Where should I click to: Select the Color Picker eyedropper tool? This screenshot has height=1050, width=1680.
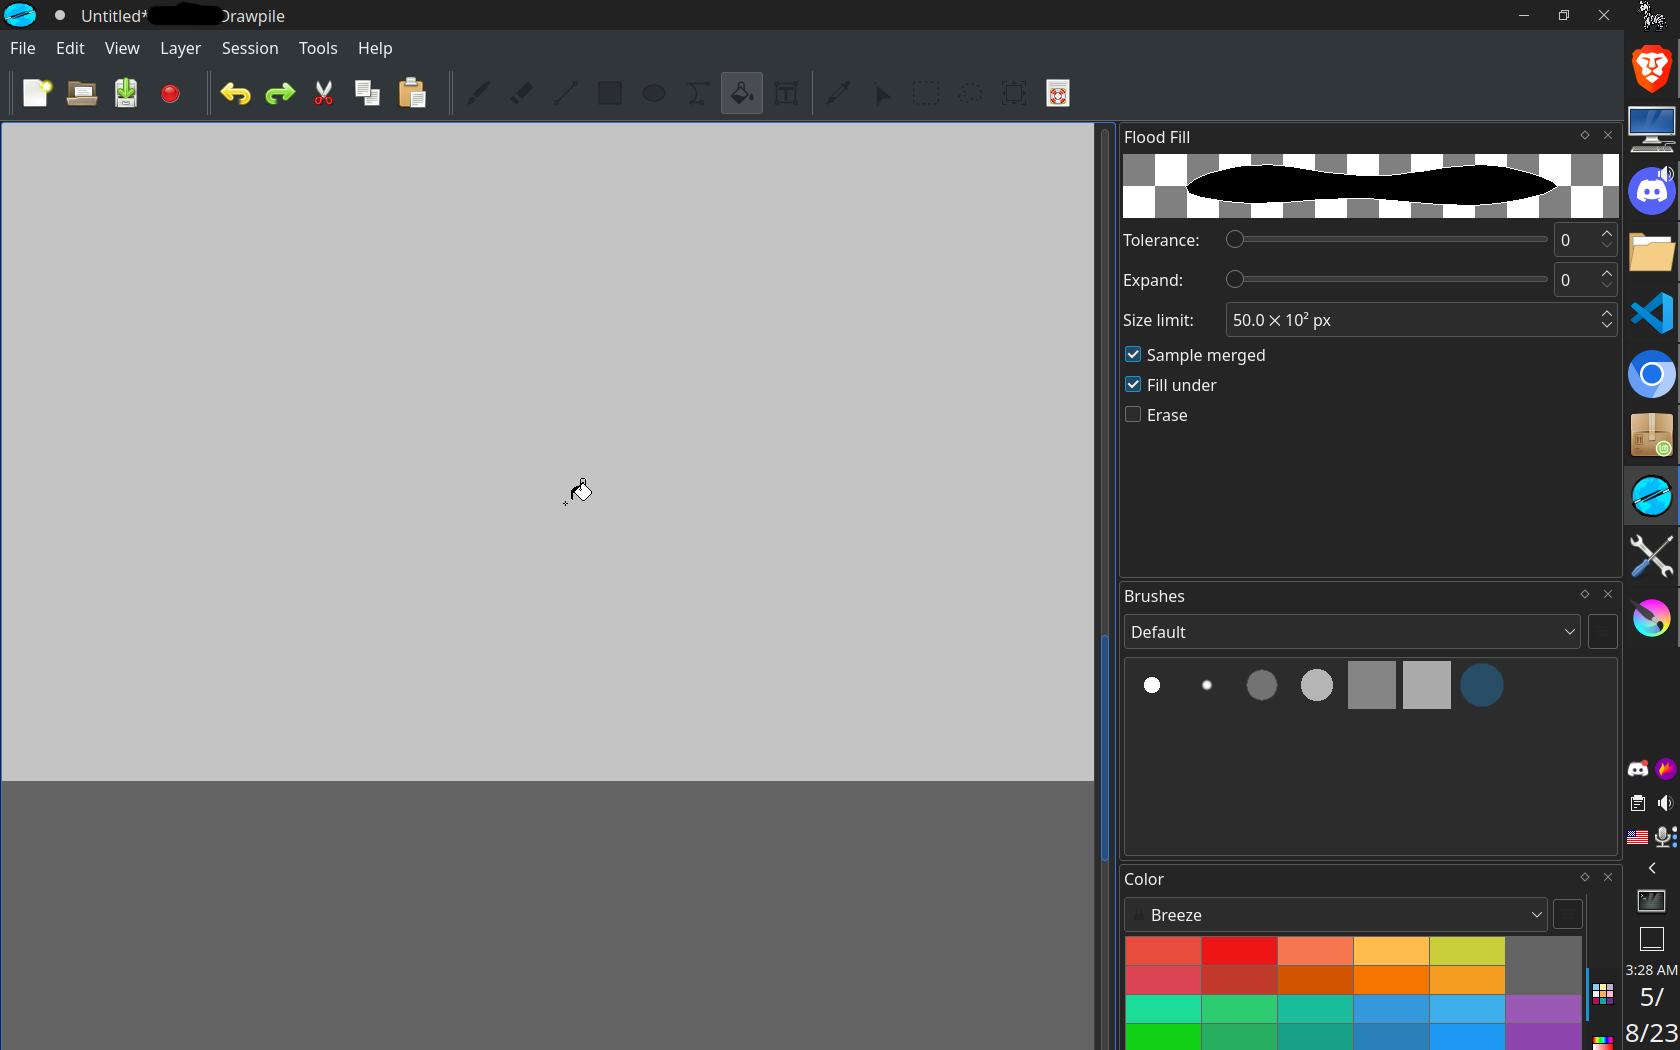[x=838, y=93]
